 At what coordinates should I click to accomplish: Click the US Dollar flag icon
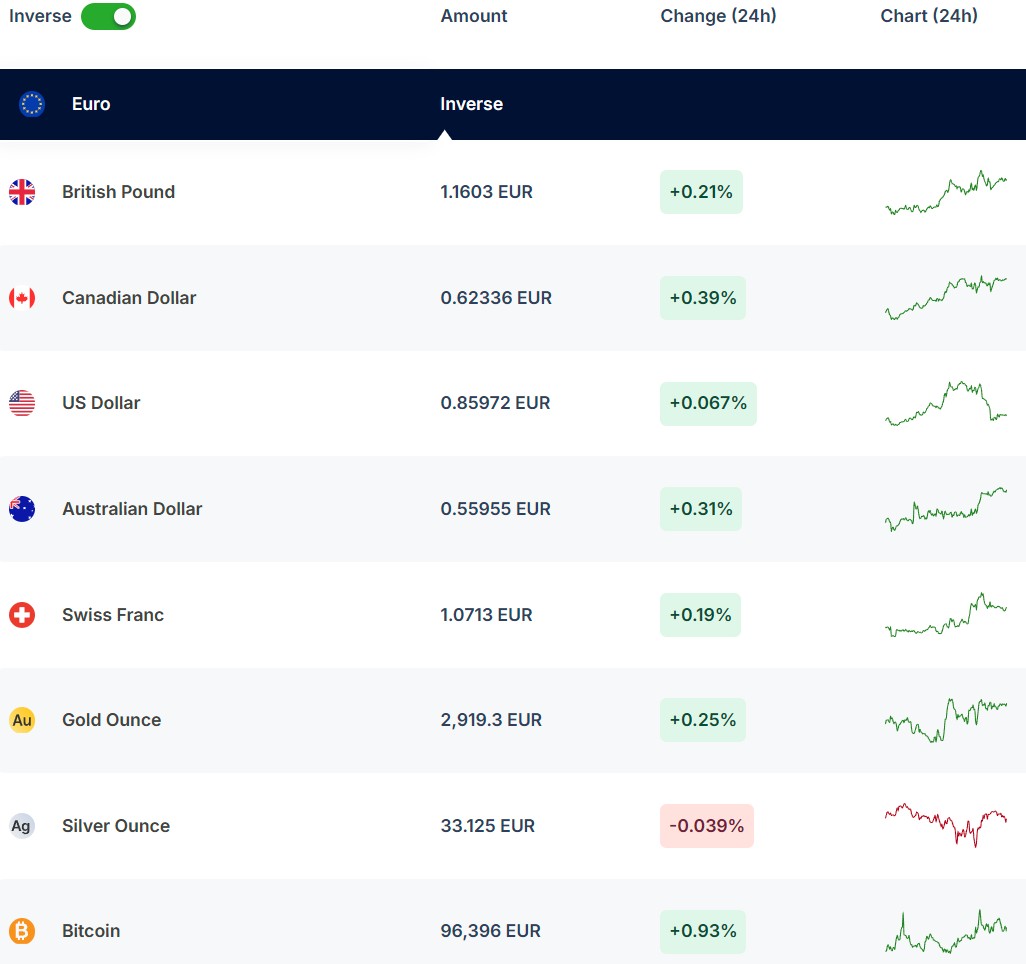pos(22,403)
